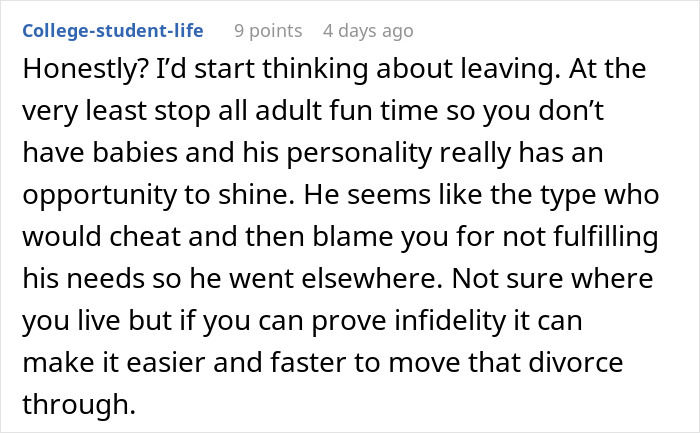Click the phrase blame you for not fulfilling

485,237
